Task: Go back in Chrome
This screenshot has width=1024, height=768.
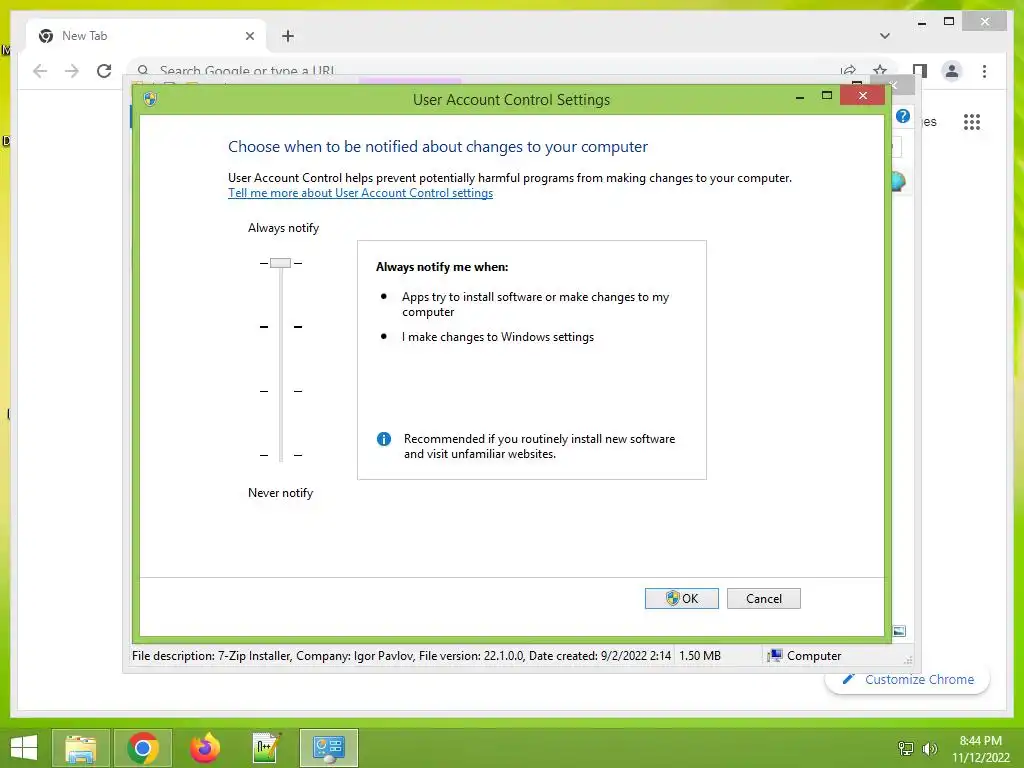Action: (40, 71)
